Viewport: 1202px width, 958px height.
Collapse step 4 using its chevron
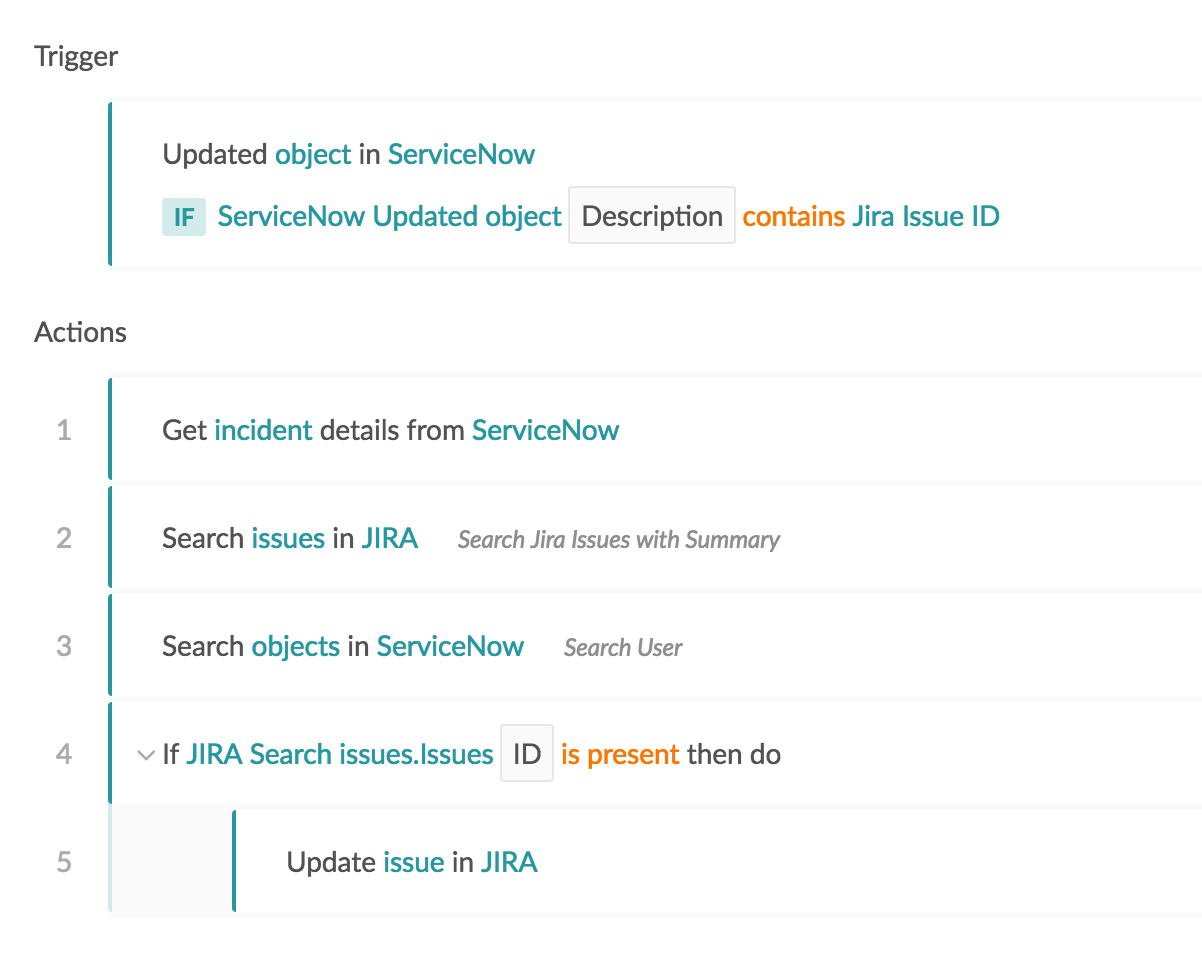coord(145,755)
